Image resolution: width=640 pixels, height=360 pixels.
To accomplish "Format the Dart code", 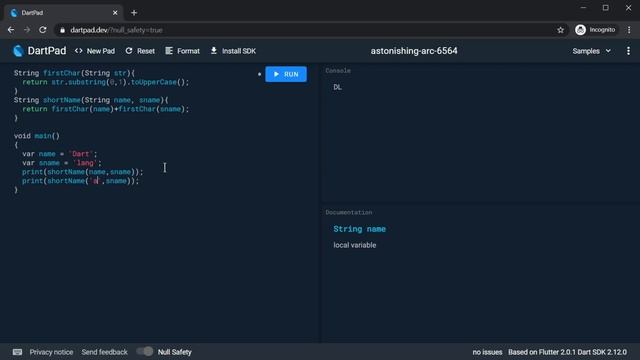I will tap(182, 51).
